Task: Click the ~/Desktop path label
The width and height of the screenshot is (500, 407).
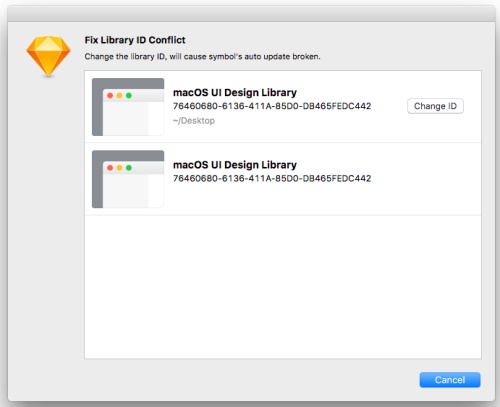Action: point(194,121)
